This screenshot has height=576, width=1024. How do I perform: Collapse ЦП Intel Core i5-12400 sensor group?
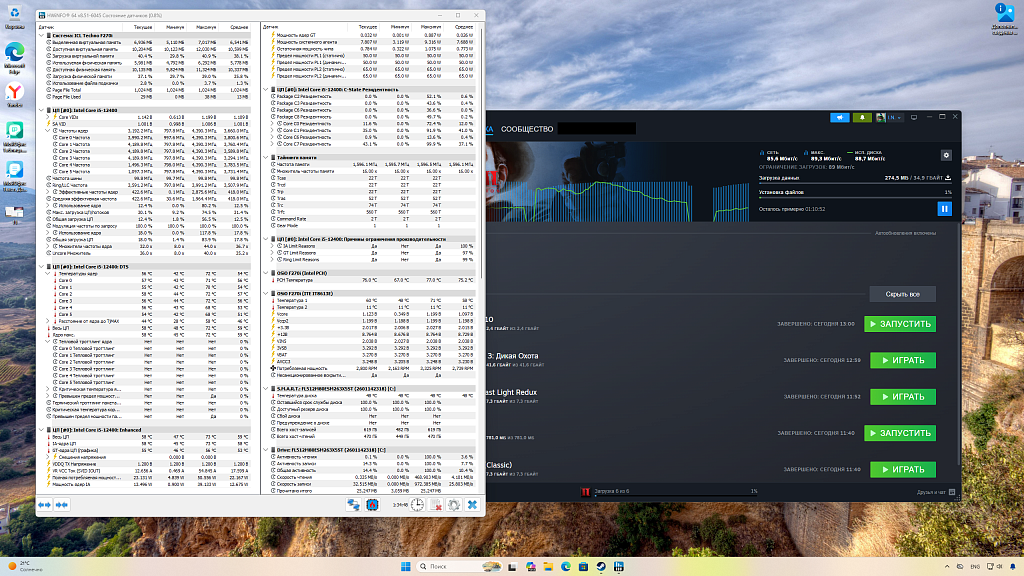pyautogui.click(x=42, y=110)
